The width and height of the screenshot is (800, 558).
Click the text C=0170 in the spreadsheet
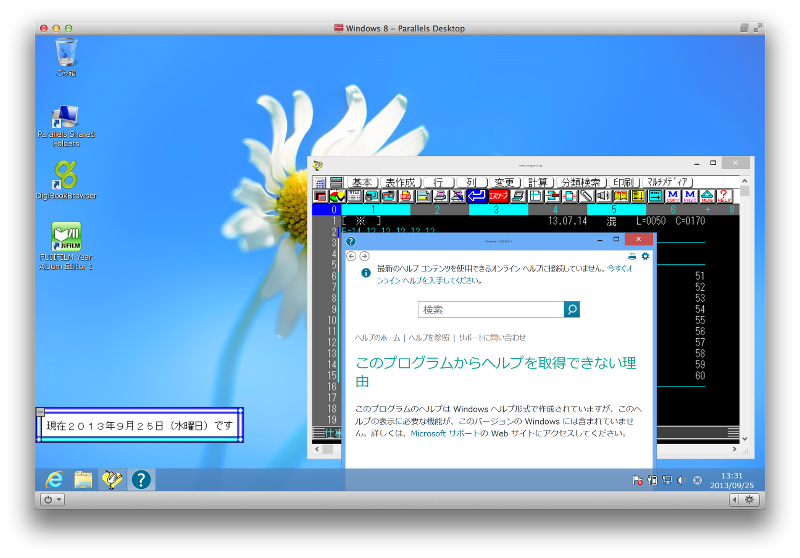click(690, 221)
